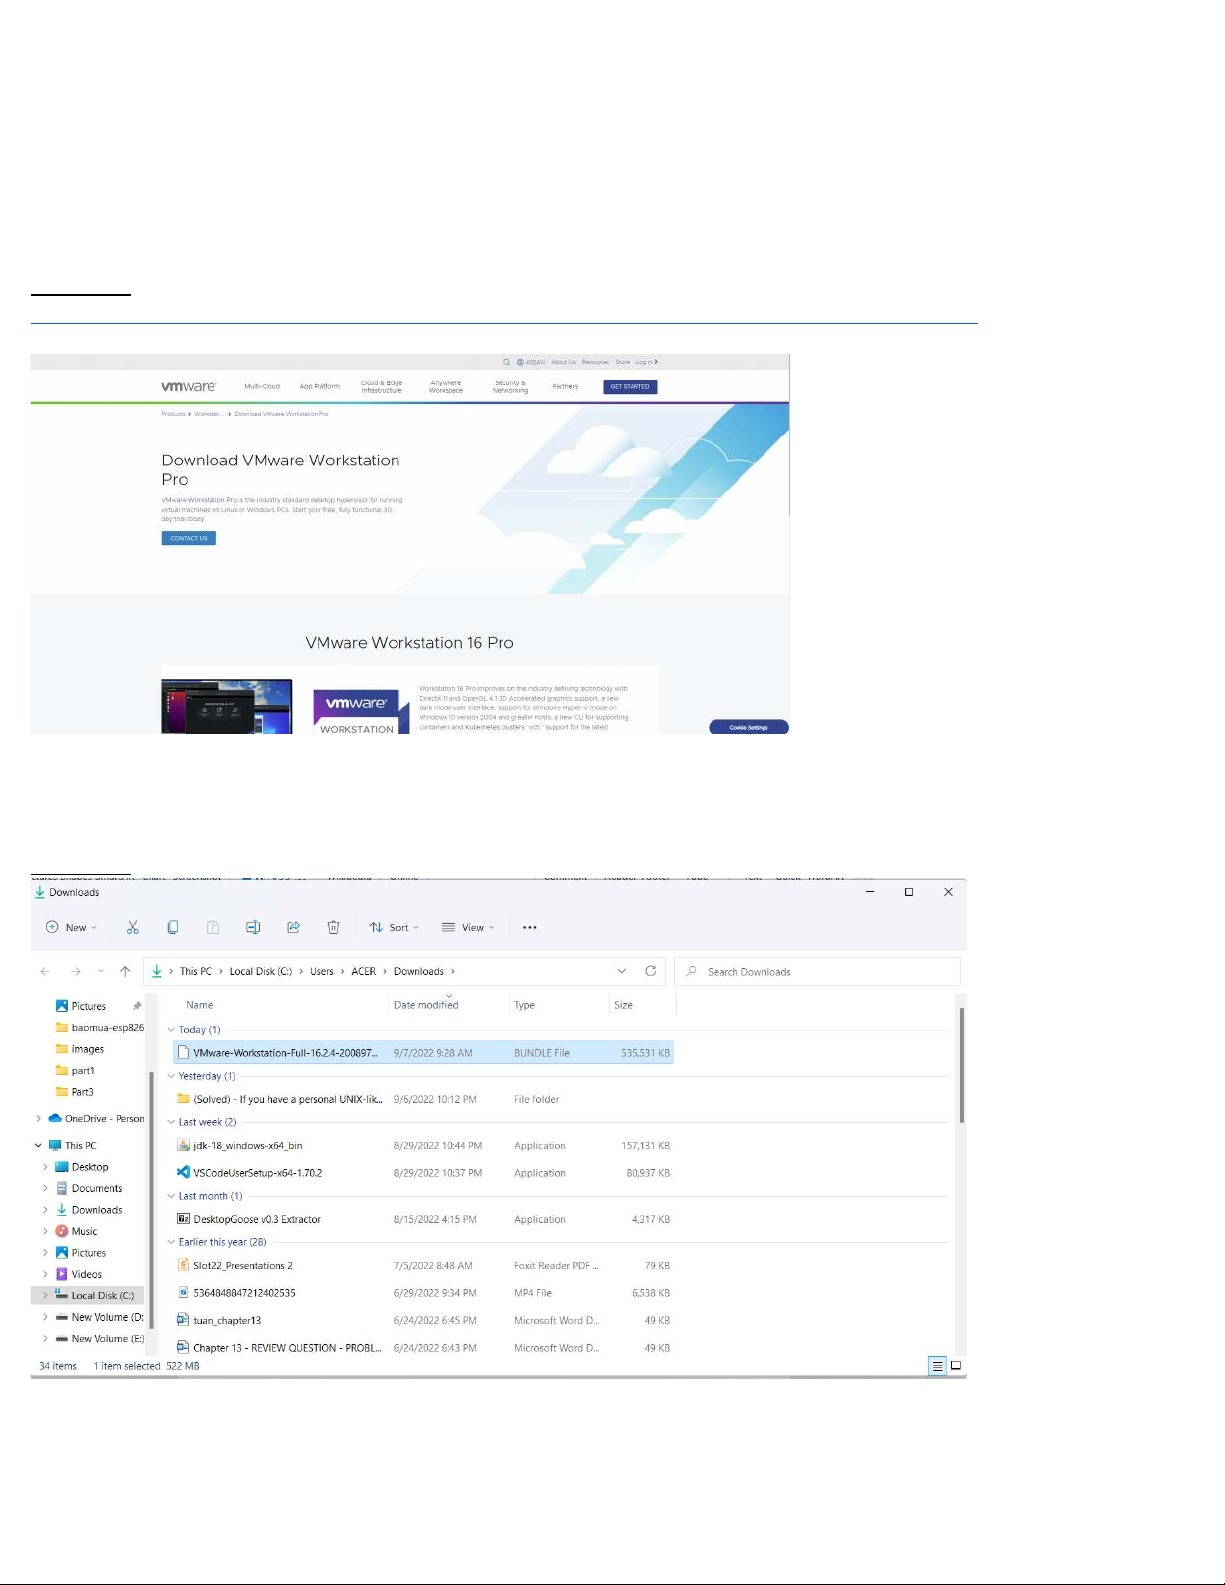Click the Delete trash icon

(x=333, y=927)
